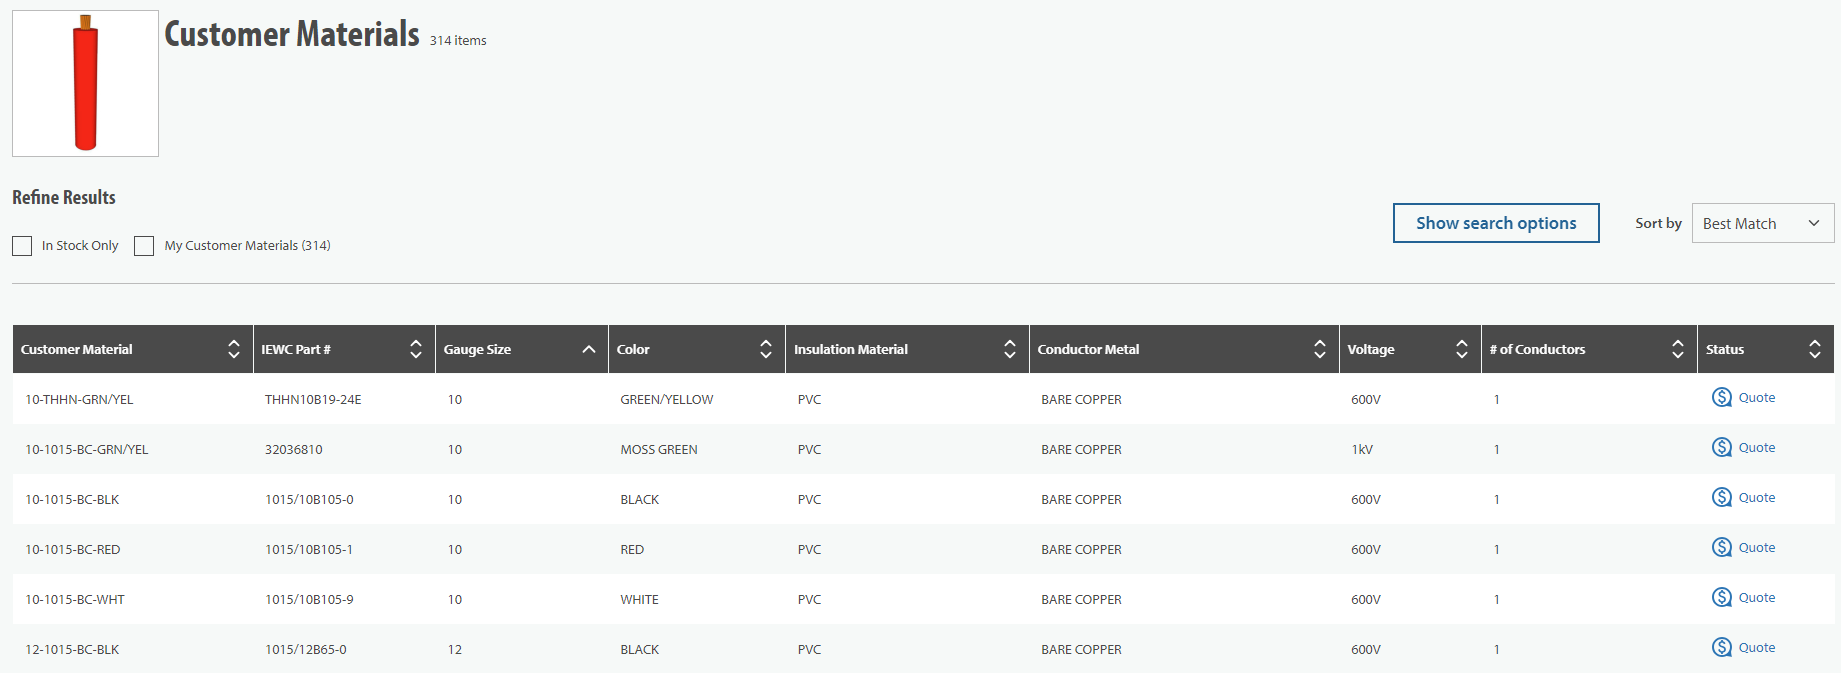This screenshot has width=1841, height=673.
Task: Request Quote for 10-1015-BC-RED
Action: 1755,547
